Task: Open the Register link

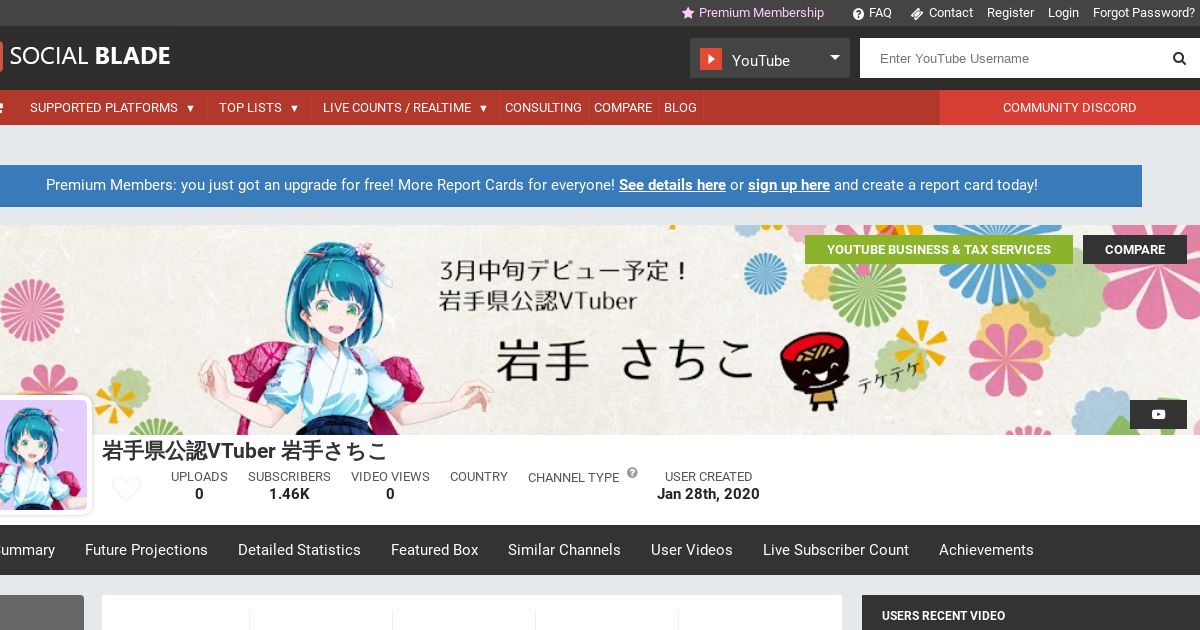Action: click(1010, 13)
